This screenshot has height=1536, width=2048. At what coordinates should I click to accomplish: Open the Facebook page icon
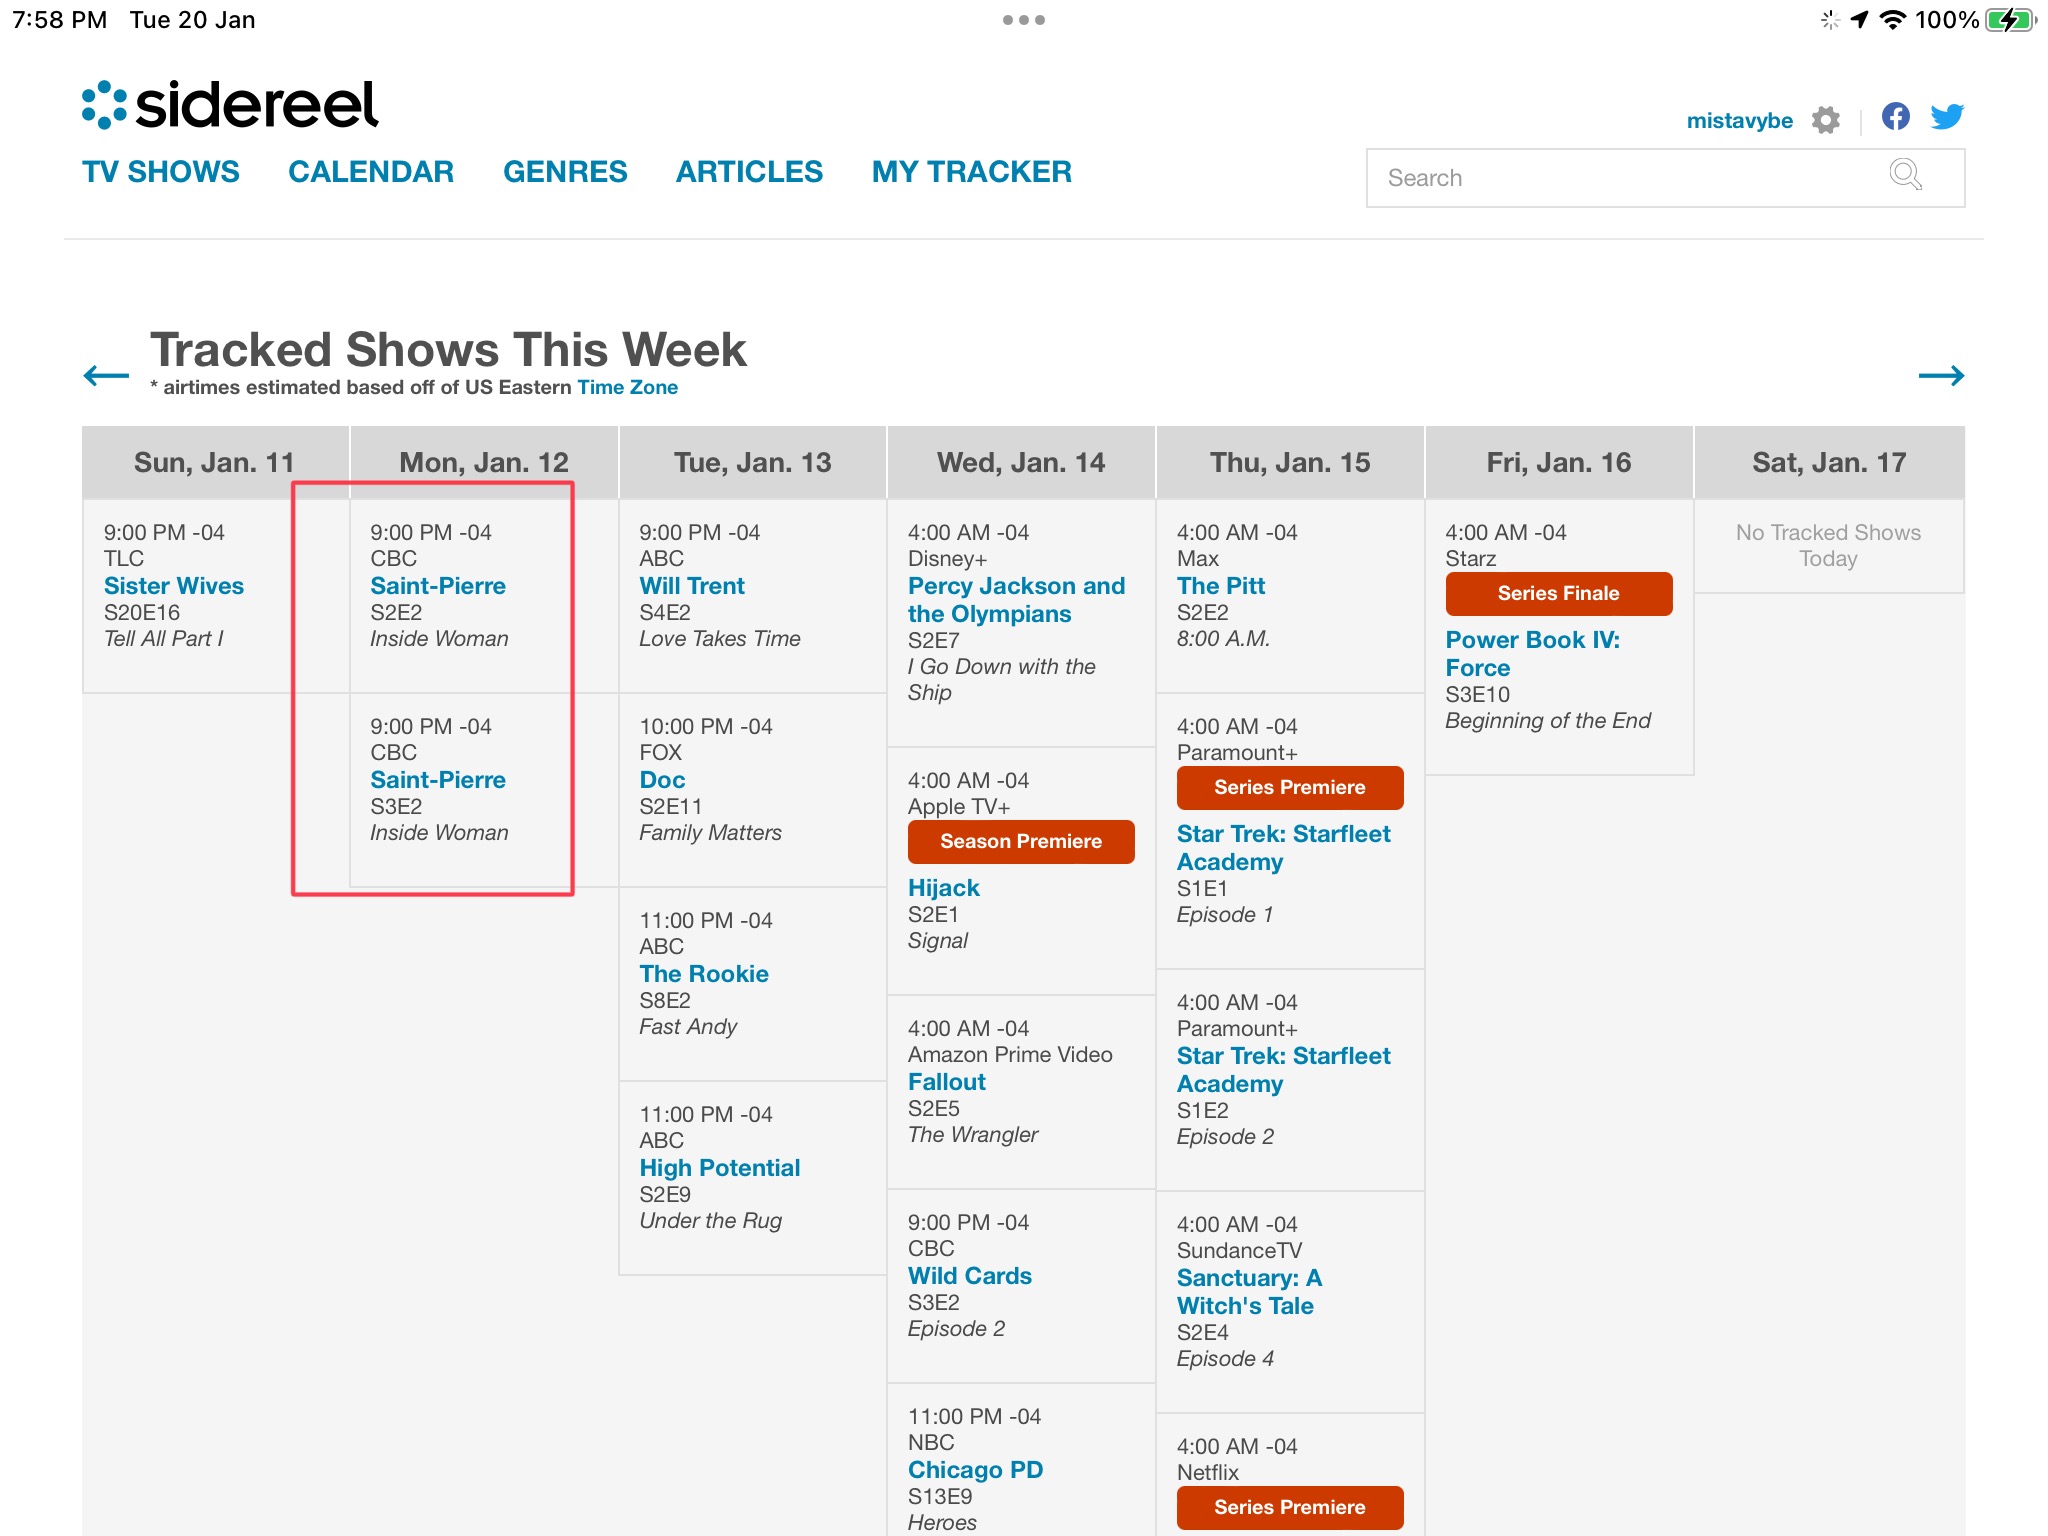[x=1895, y=116]
